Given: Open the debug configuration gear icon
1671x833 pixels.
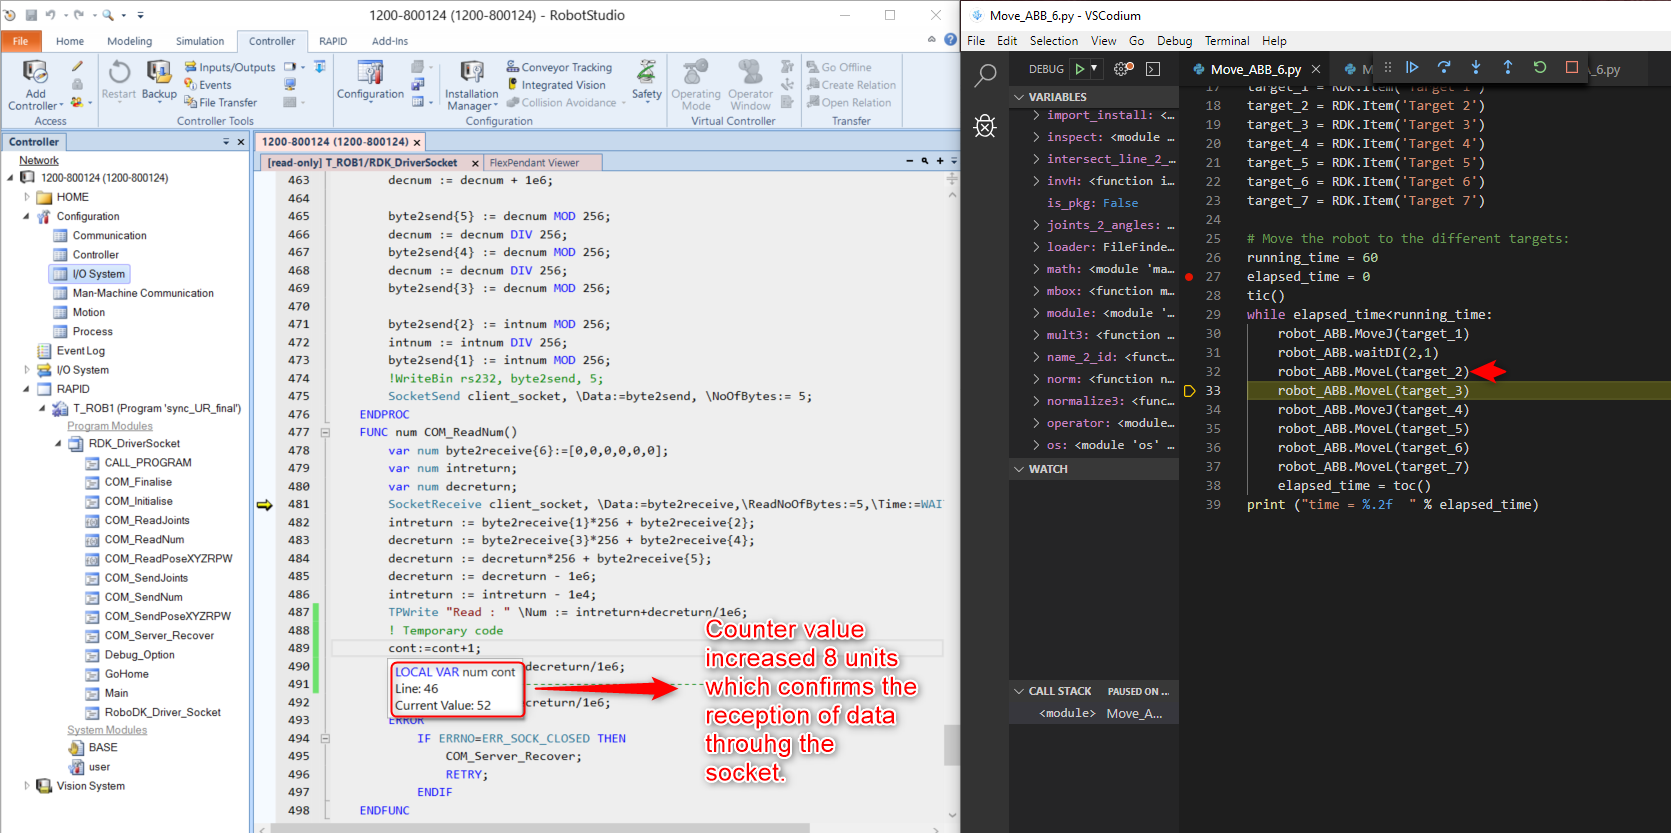Looking at the screenshot, I should click(1123, 69).
